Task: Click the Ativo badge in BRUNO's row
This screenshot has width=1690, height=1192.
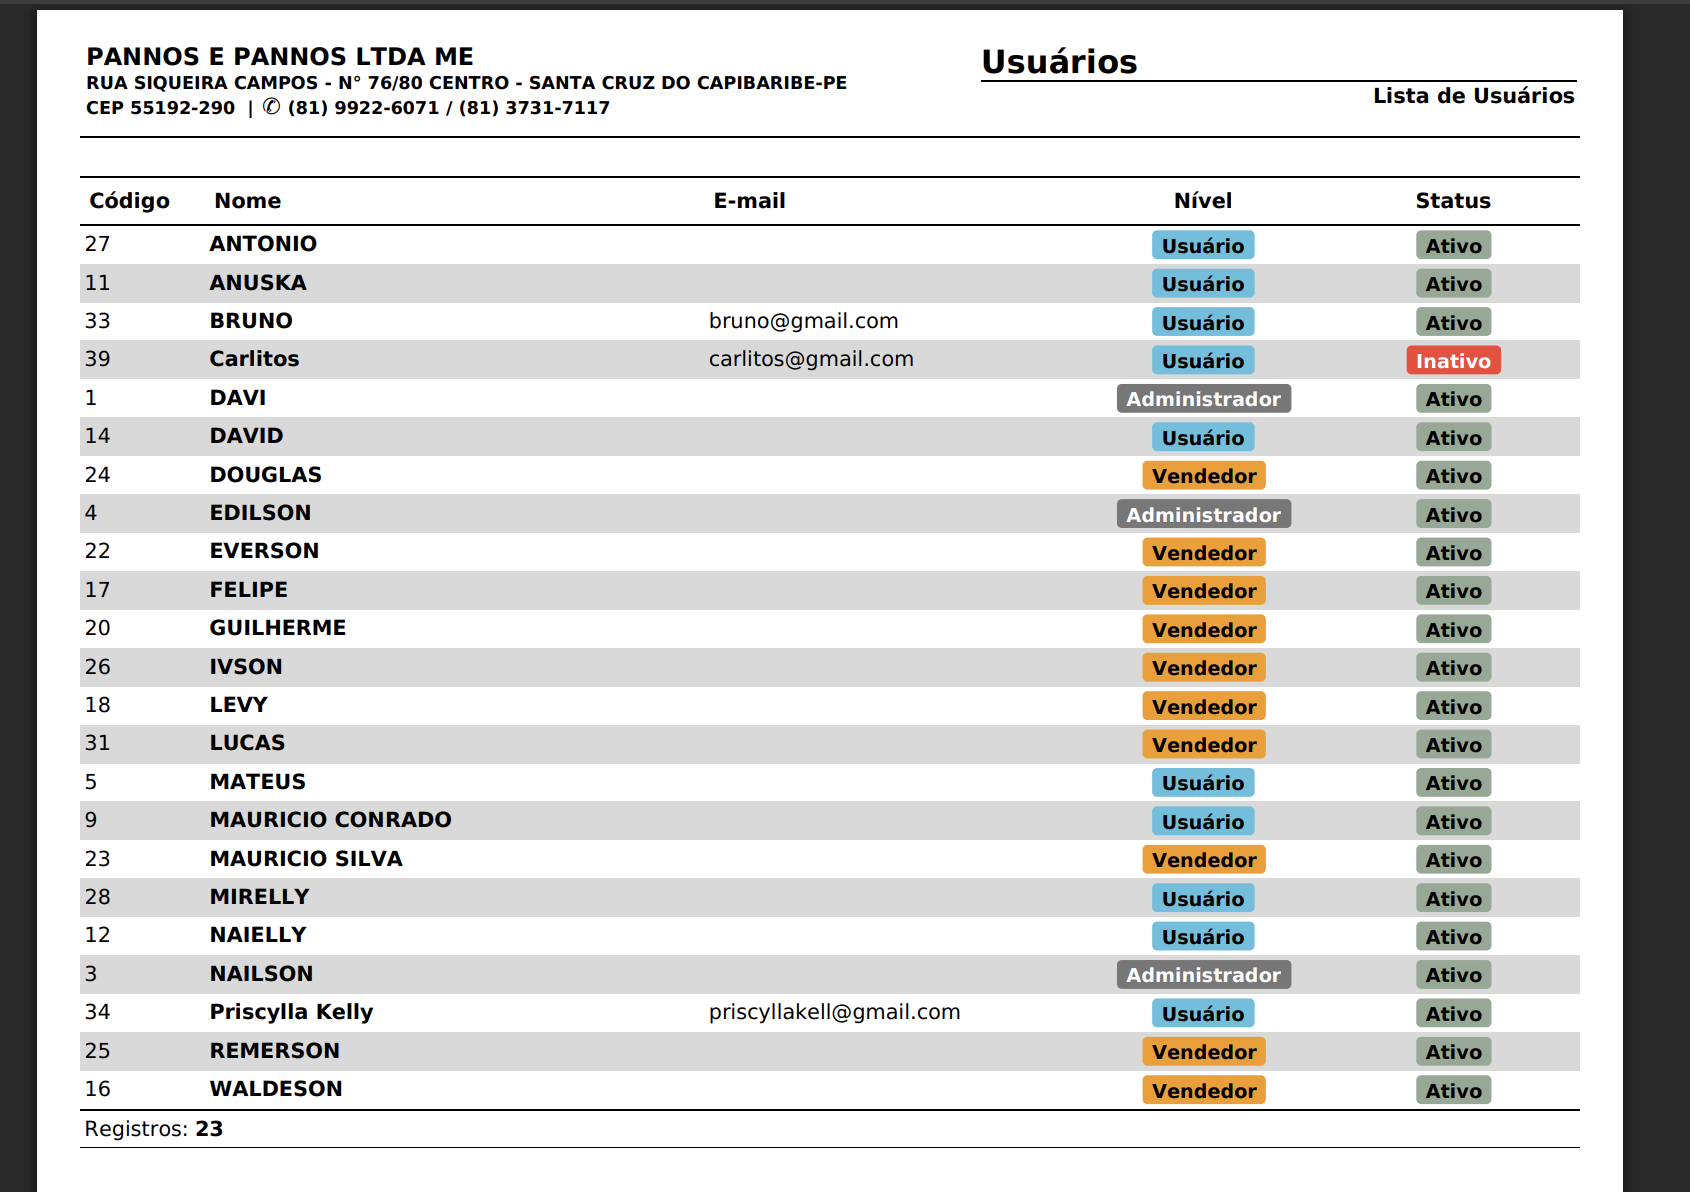Action: (1453, 323)
